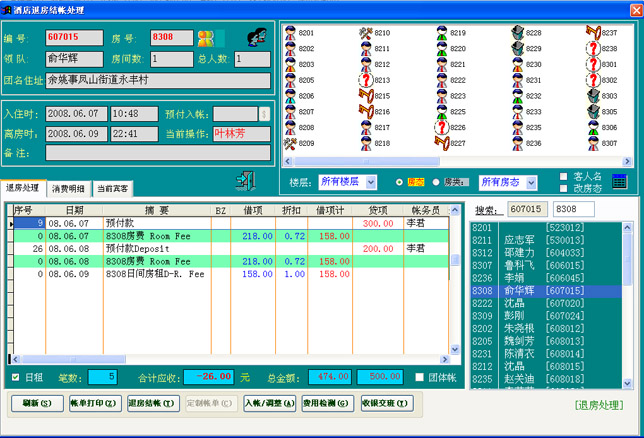Image resolution: width=644 pixels, height=438 pixels.
Task: Open the calculator grid icon
Action: point(620,181)
